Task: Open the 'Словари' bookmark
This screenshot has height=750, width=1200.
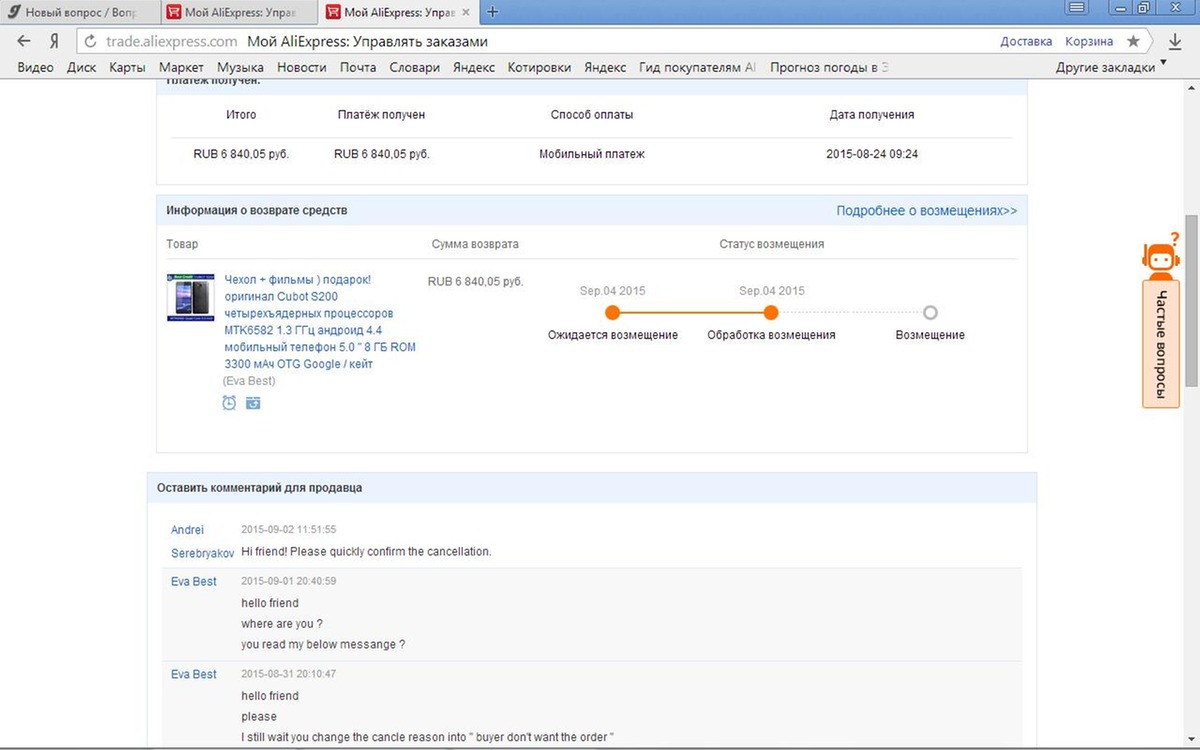Action: tap(415, 67)
